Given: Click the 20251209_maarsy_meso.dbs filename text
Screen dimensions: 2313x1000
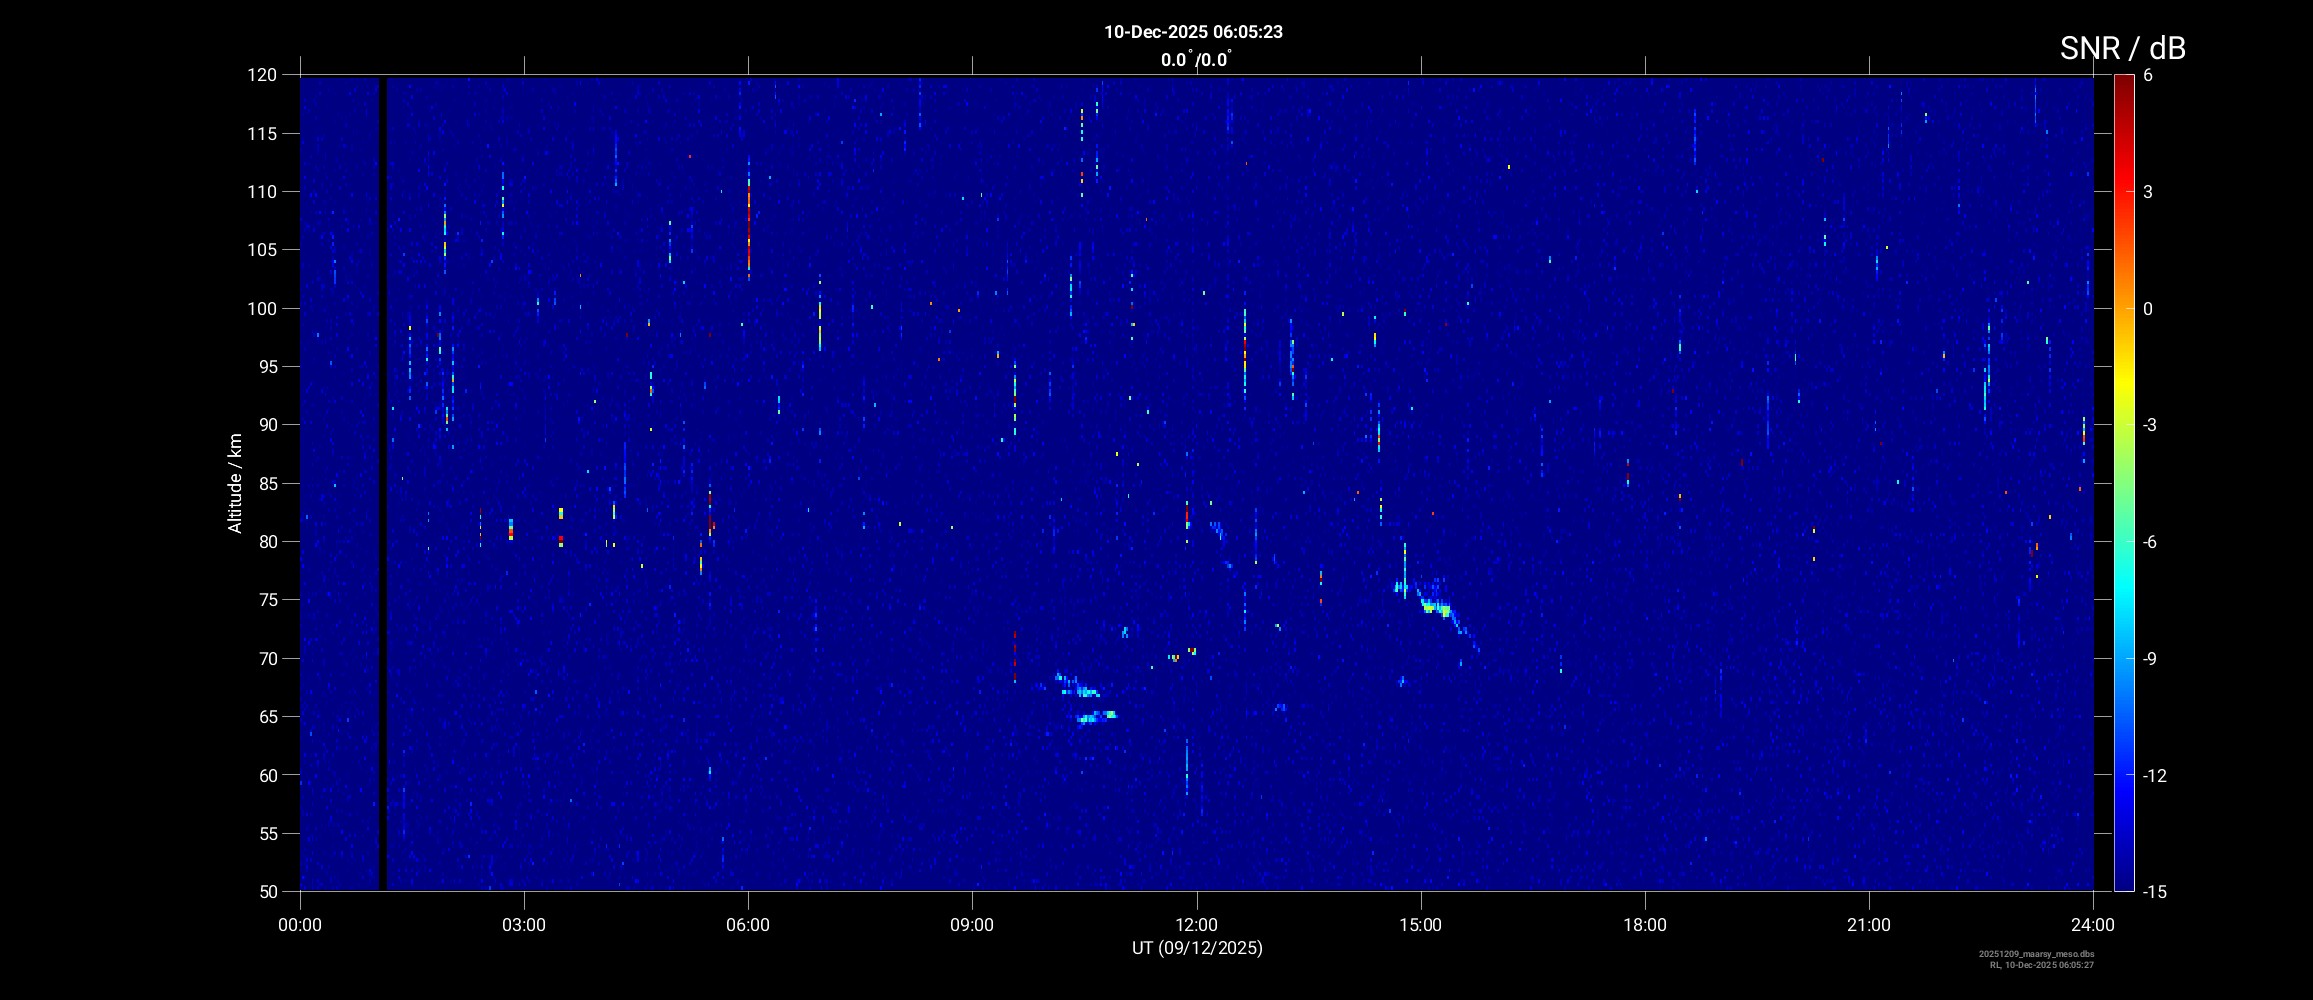Looking at the screenshot, I should (2036, 954).
